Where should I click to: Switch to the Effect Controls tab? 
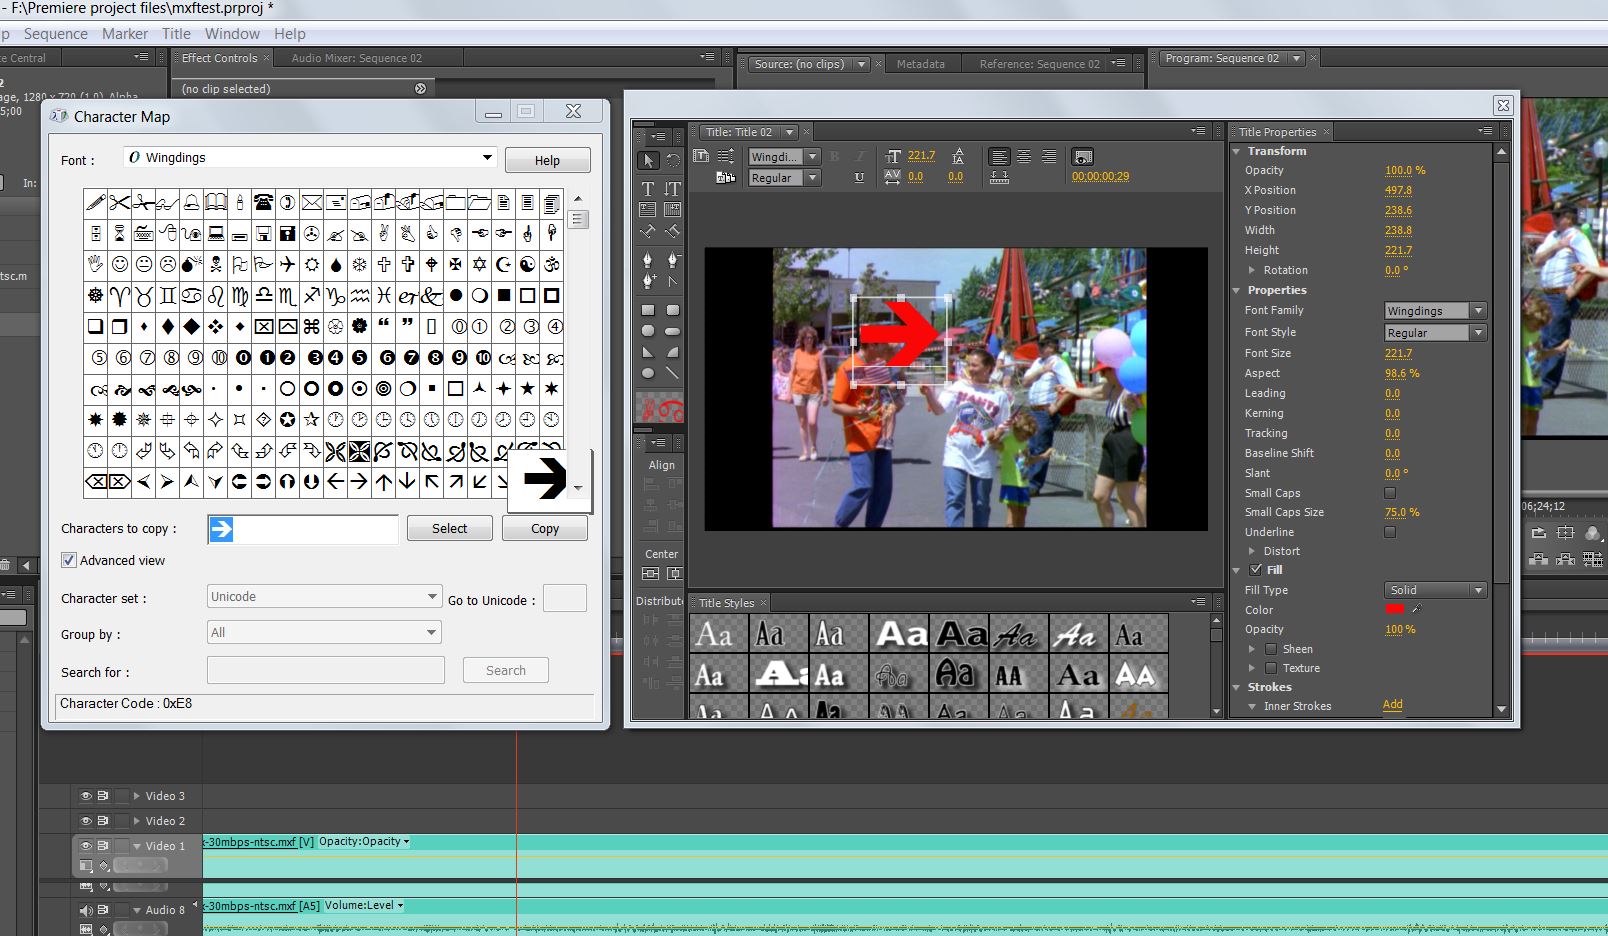coord(219,58)
